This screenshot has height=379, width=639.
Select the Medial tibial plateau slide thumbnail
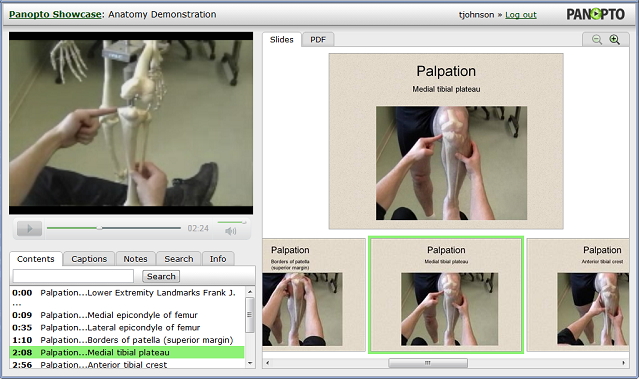click(446, 295)
